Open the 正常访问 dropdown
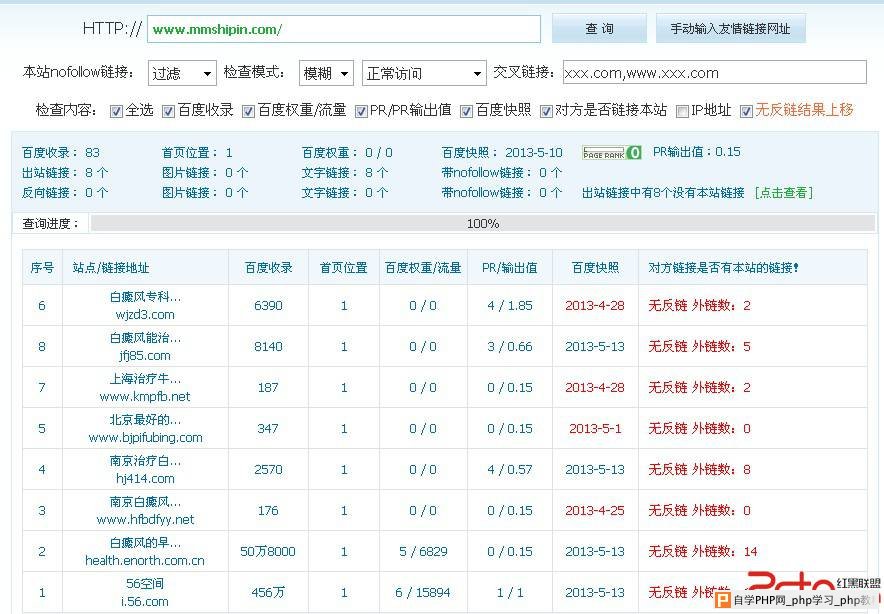Image resolution: width=884 pixels, height=614 pixels. 424,73
